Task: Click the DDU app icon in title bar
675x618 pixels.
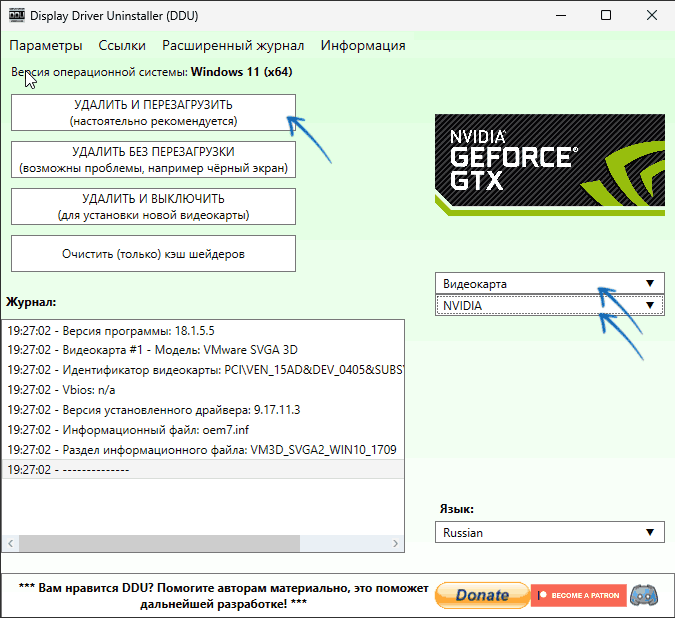Action: (x=17, y=15)
